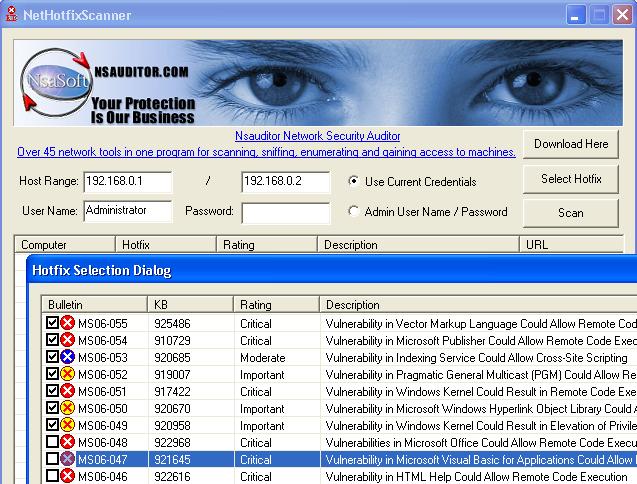
Task: Uncheck the MS06-054 bulletin checkbox
Action: [x=52, y=339]
